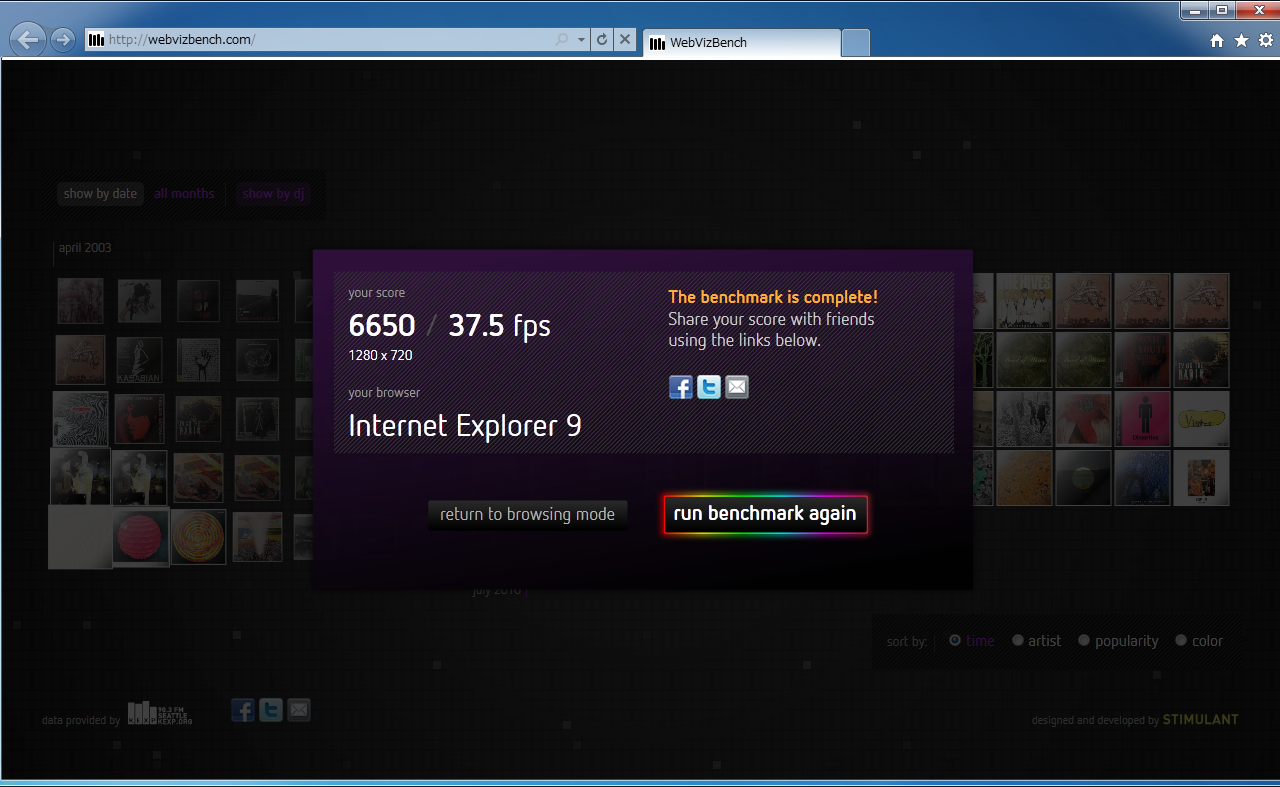Click the browser Forward arrow button
This screenshot has height=787, width=1280.
(x=63, y=40)
